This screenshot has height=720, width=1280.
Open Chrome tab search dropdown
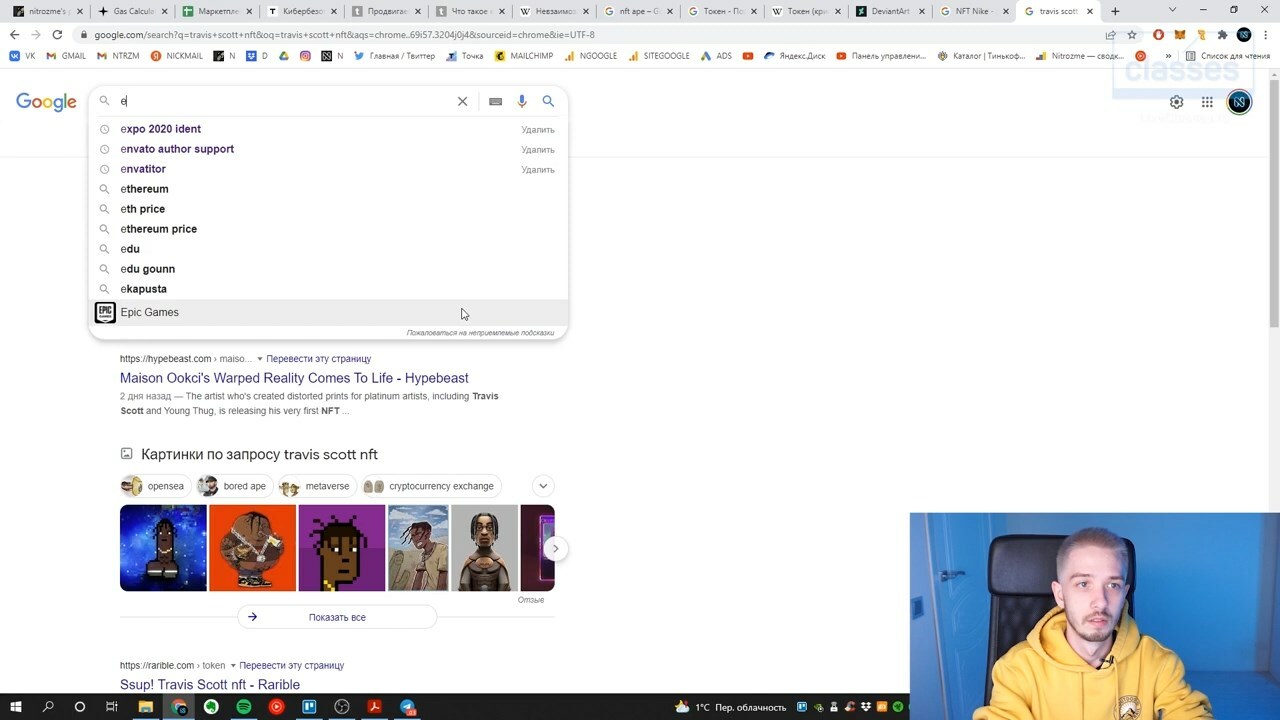(x=1172, y=11)
